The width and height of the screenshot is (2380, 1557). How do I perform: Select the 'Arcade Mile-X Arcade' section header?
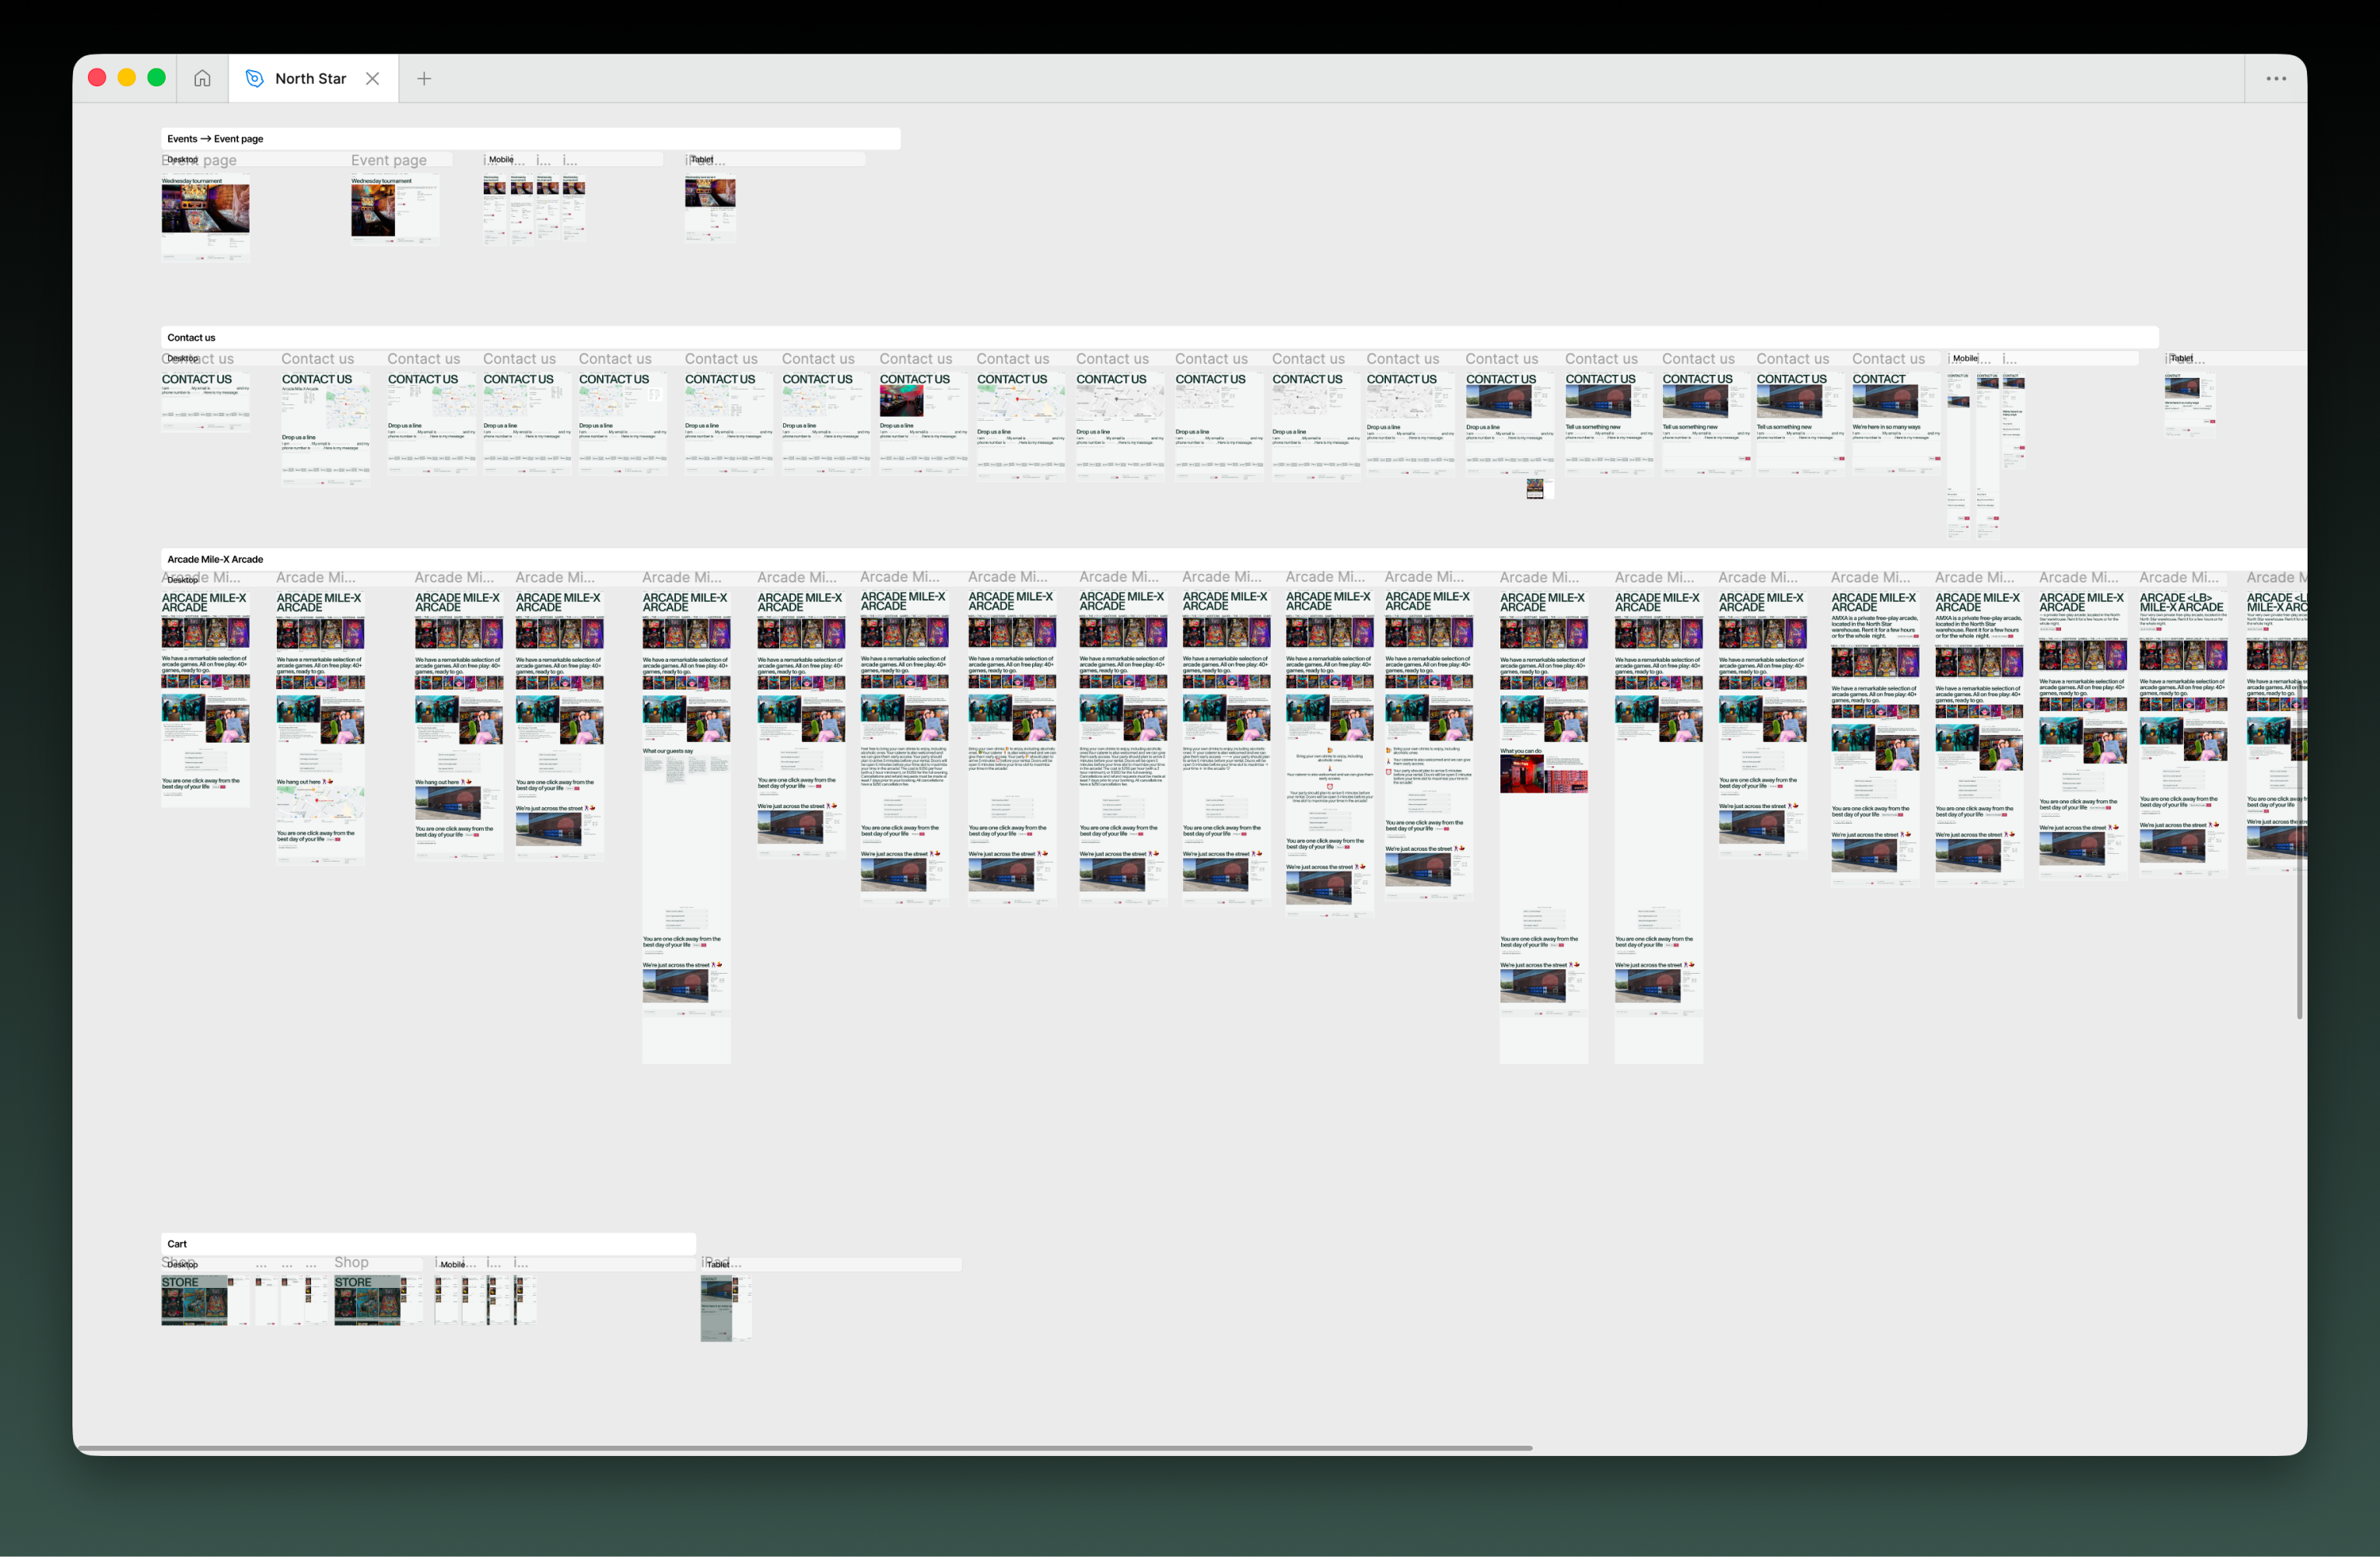pyautogui.click(x=215, y=560)
